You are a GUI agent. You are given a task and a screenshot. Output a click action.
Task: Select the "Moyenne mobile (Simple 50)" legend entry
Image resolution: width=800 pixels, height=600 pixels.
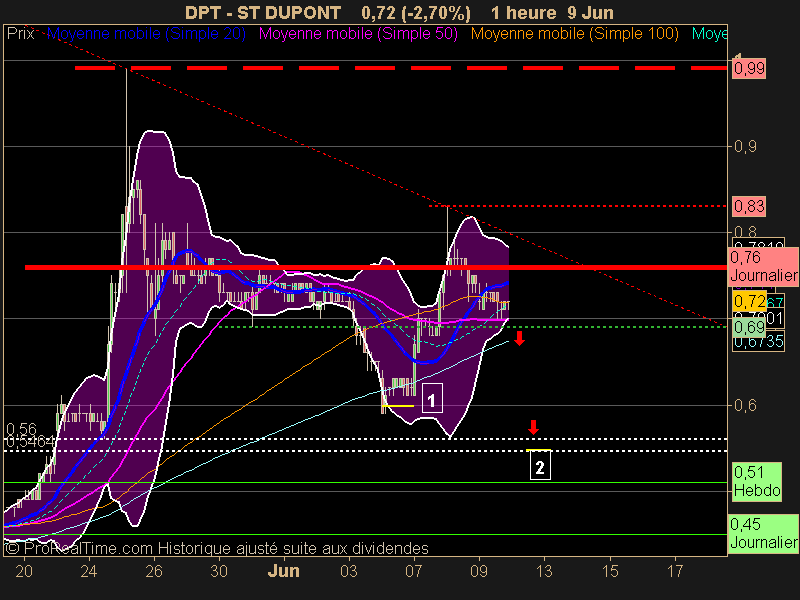click(358, 34)
